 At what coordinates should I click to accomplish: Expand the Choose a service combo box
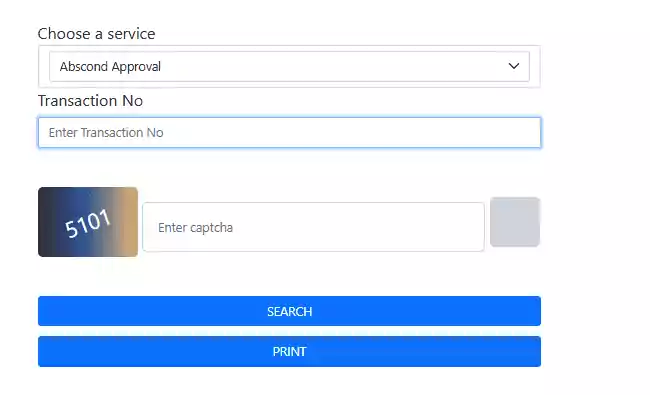289,66
